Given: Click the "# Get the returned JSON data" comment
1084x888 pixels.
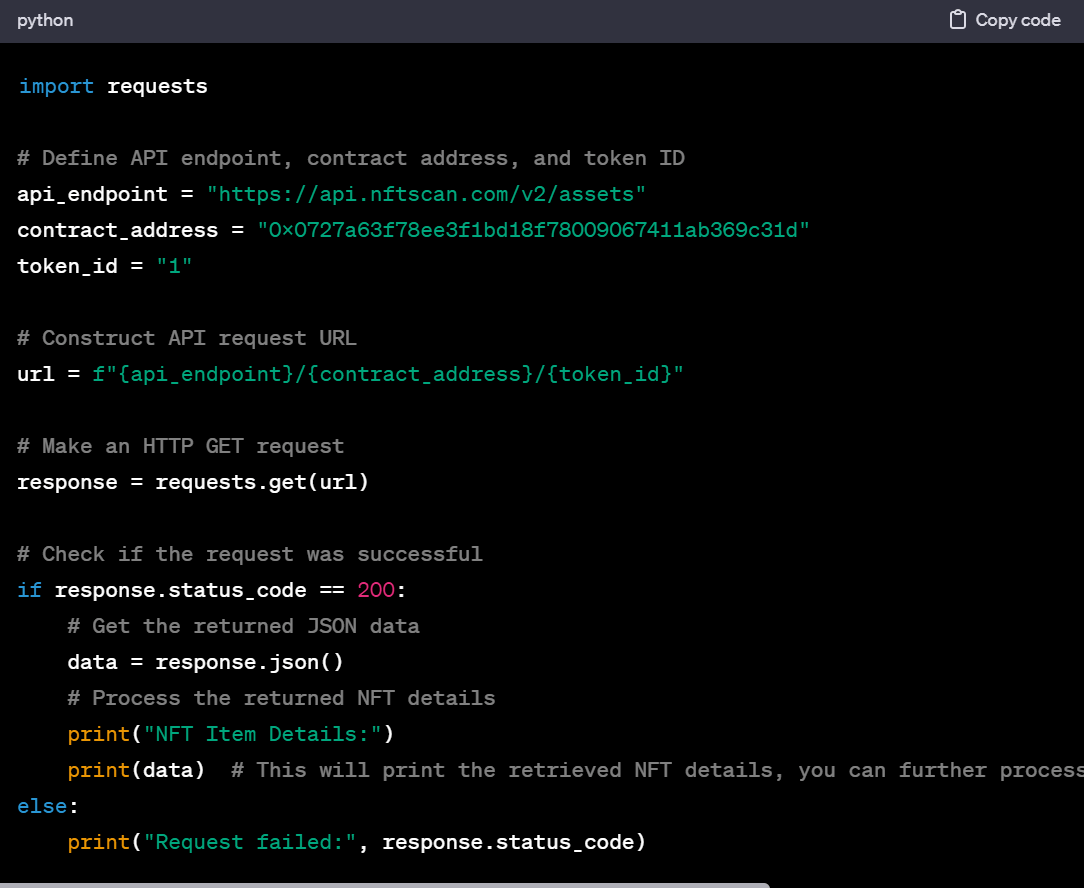Looking at the screenshot, I should [x=243, y=626].
